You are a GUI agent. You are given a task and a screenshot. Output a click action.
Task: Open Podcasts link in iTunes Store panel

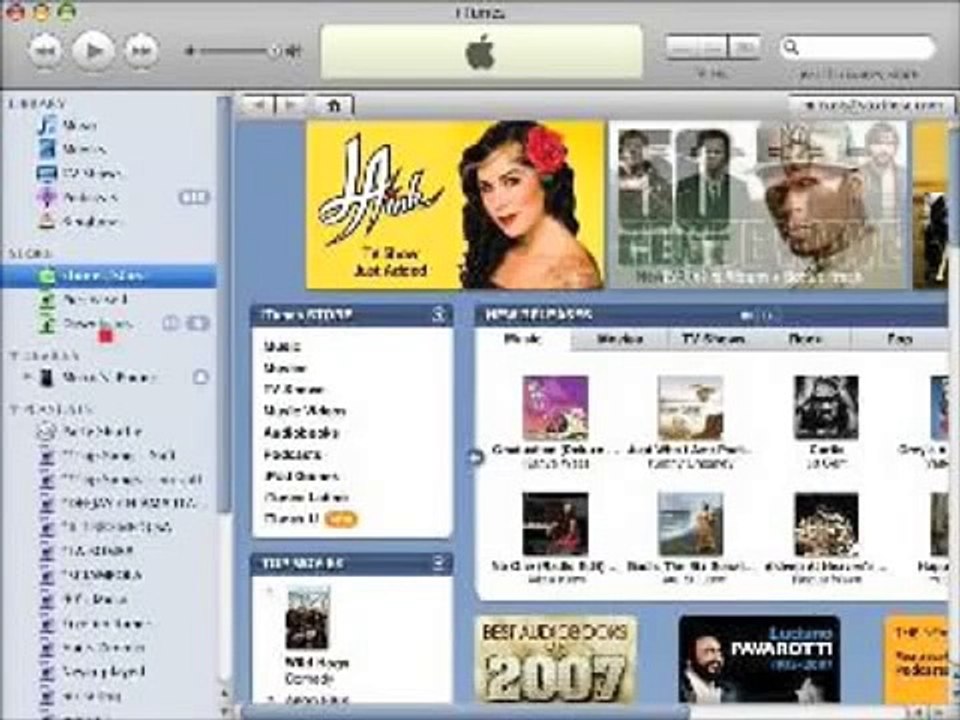[293, 454]
